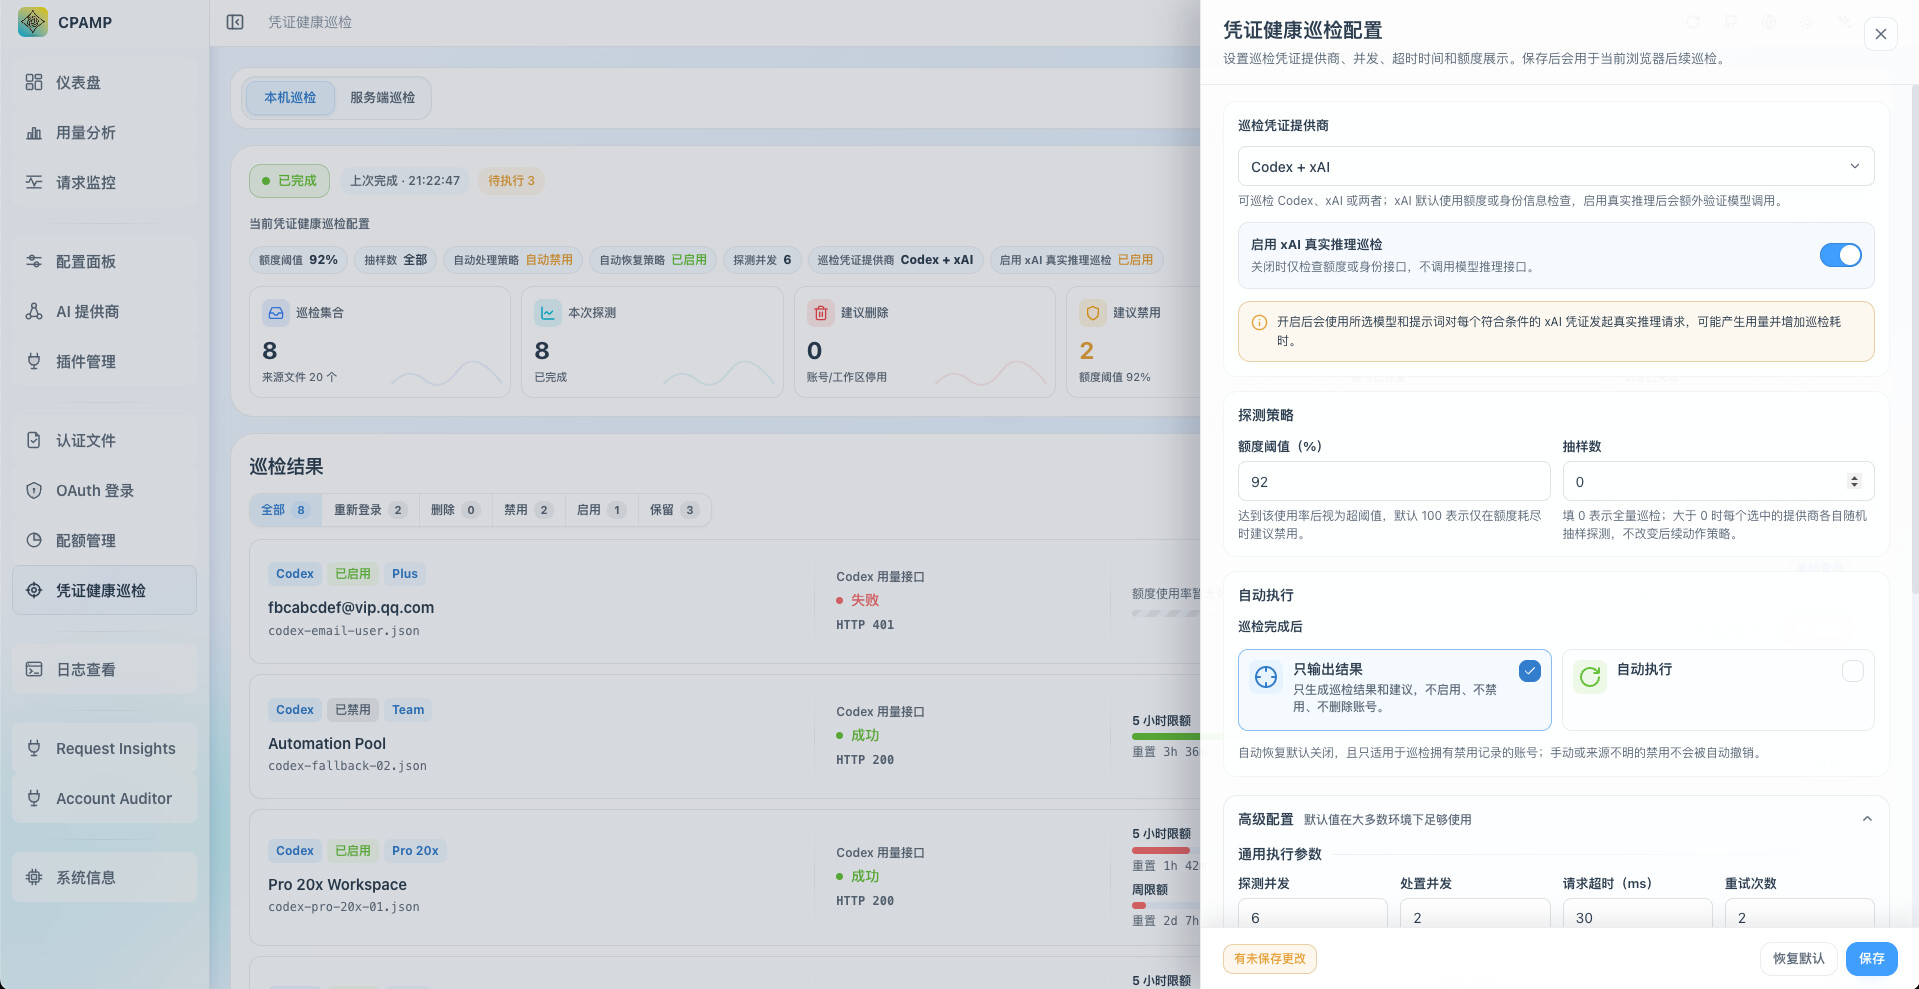This screenshot has width=1919, height=989.
Task: Click the 保存 button
Action: (1871, 958)
